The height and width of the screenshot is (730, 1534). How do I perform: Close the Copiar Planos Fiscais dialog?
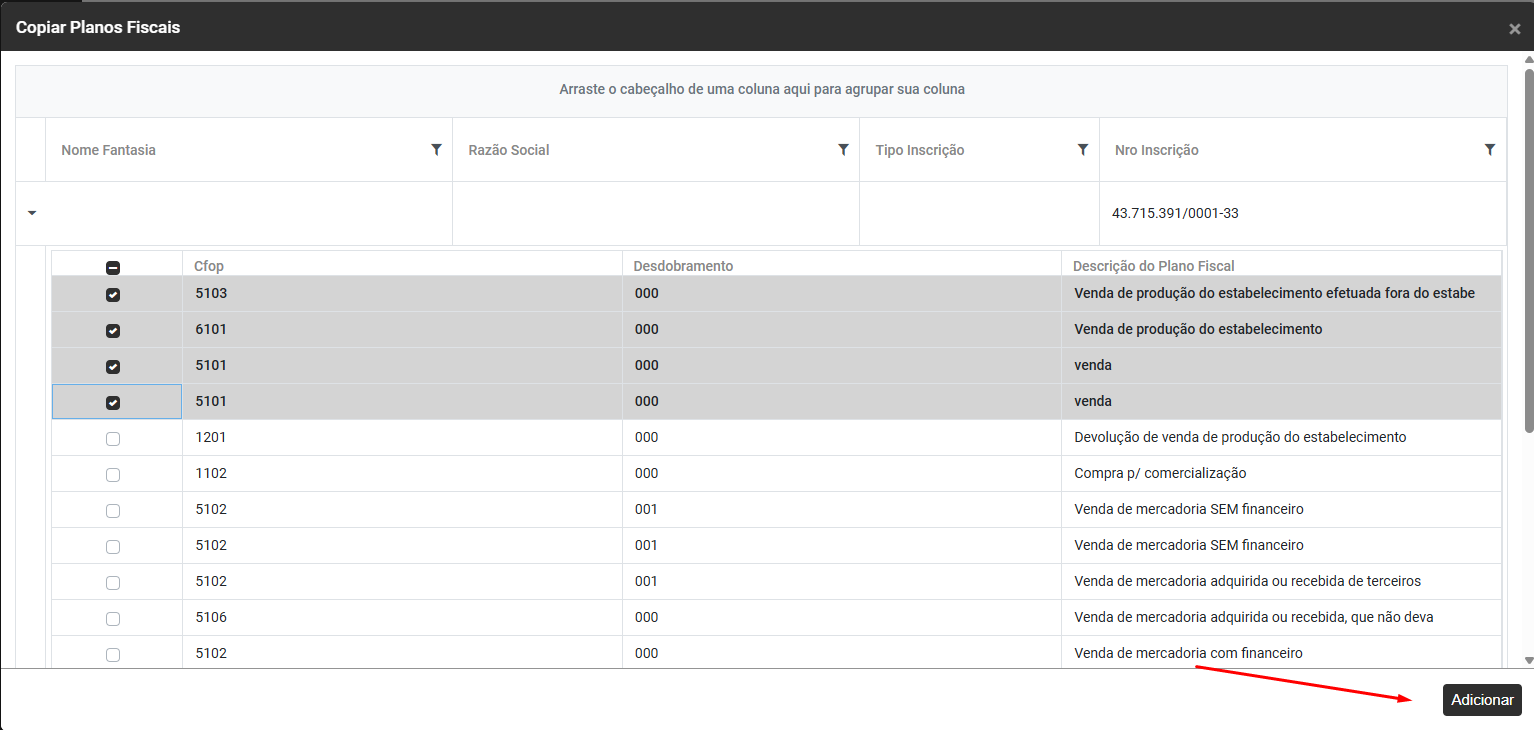tap(1514, 29)
